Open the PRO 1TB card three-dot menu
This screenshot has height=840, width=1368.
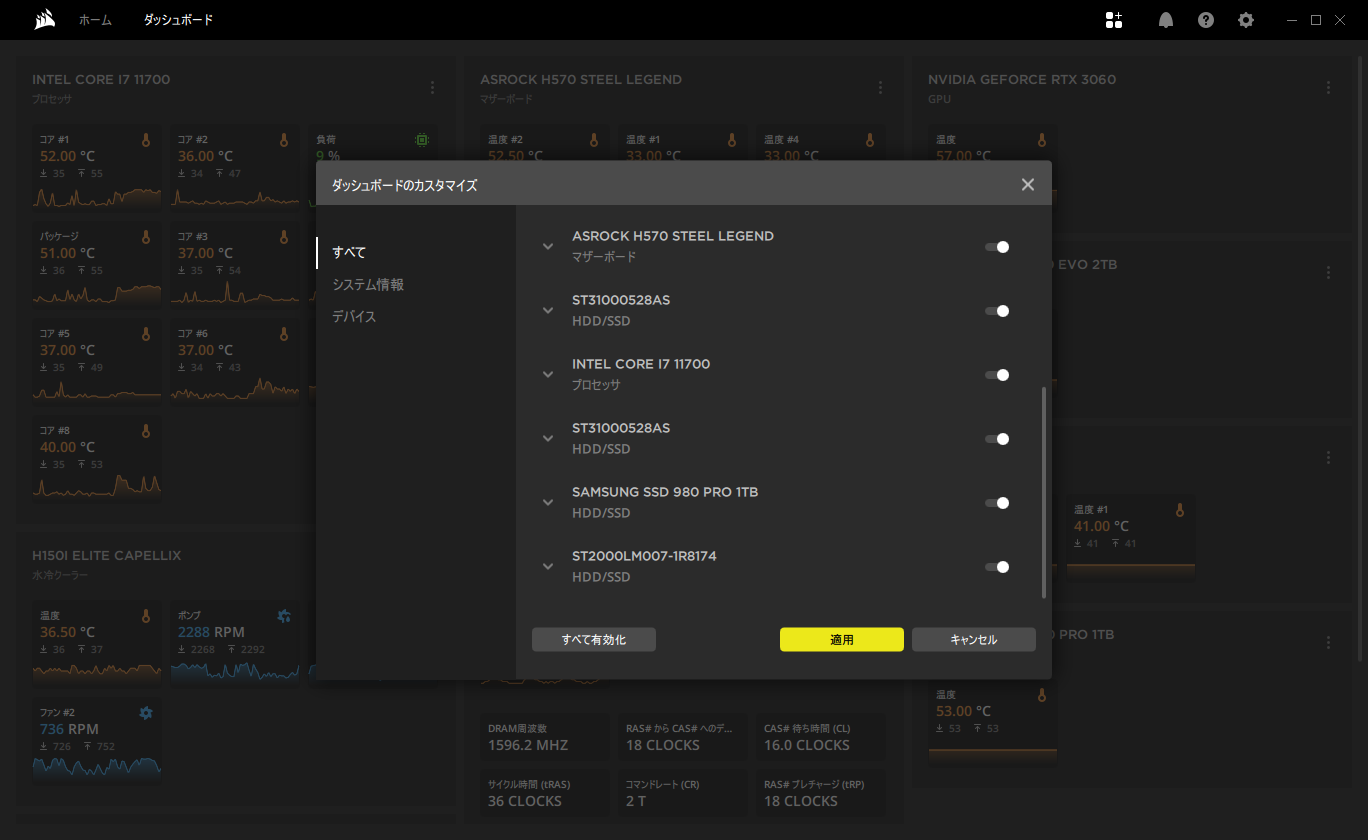(1328, 642)
